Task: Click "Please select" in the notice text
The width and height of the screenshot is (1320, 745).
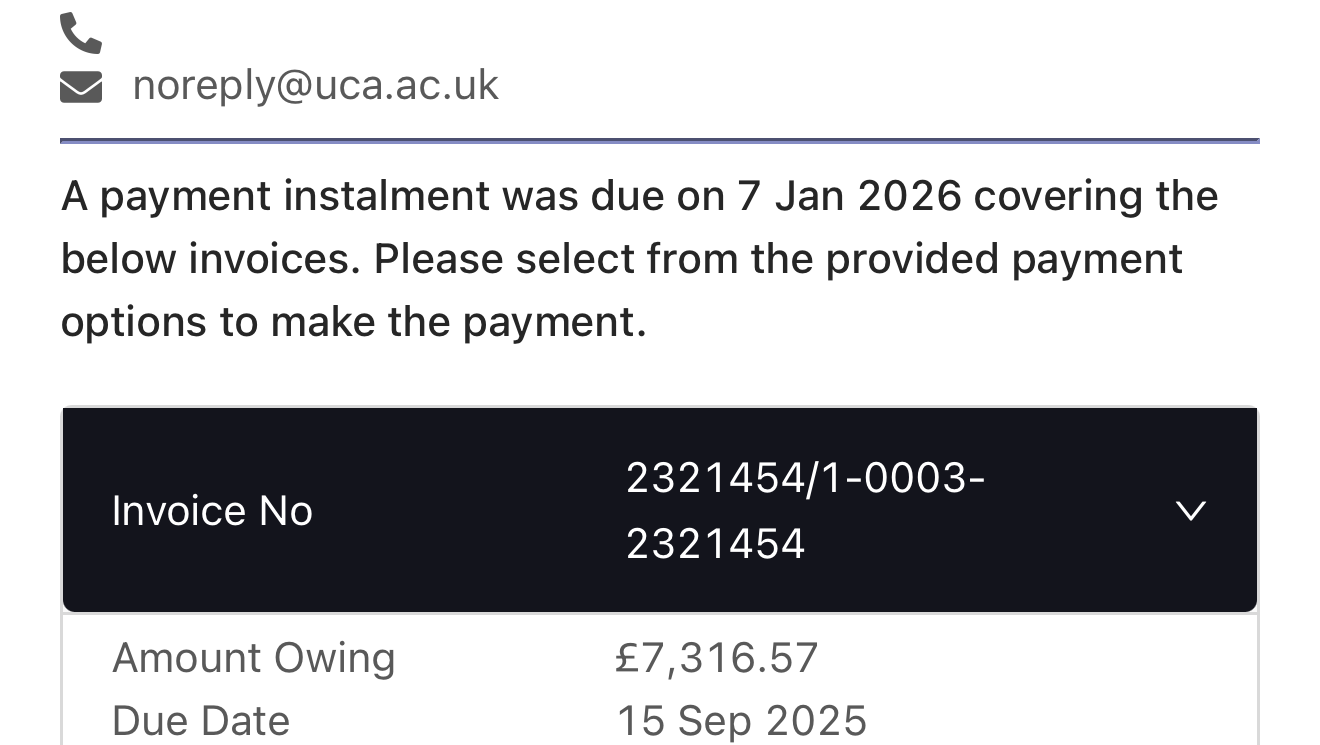Action: coord(506,259)
